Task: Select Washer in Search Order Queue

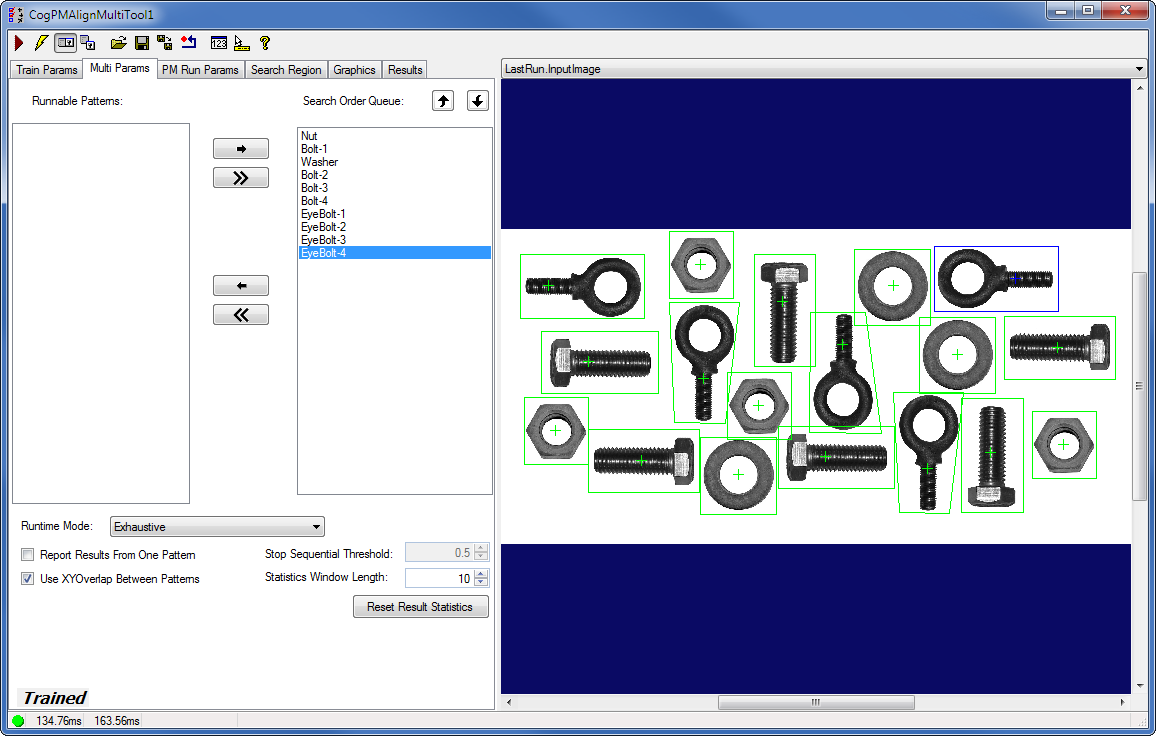Action: [320, 162]
